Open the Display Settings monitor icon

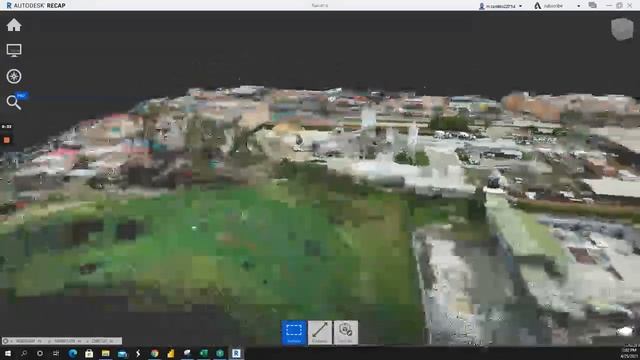pyautogui.click(x=14, y=50)
